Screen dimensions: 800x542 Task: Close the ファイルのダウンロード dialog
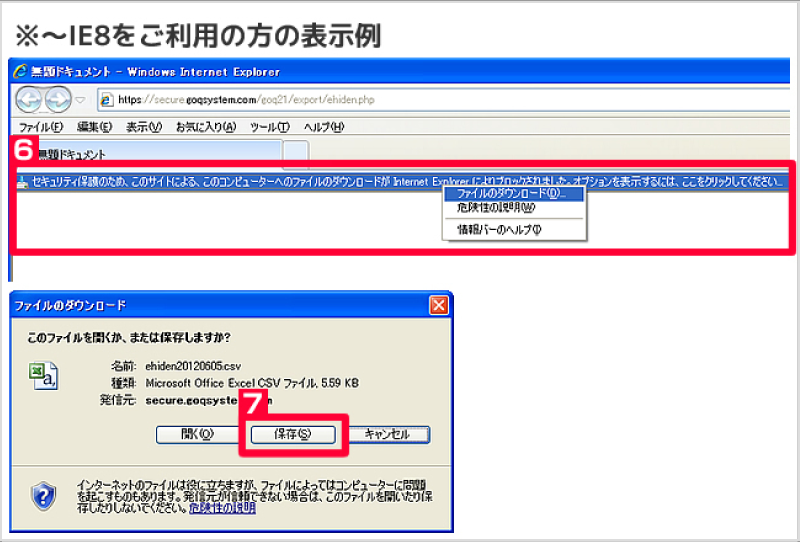click(439, 305)
